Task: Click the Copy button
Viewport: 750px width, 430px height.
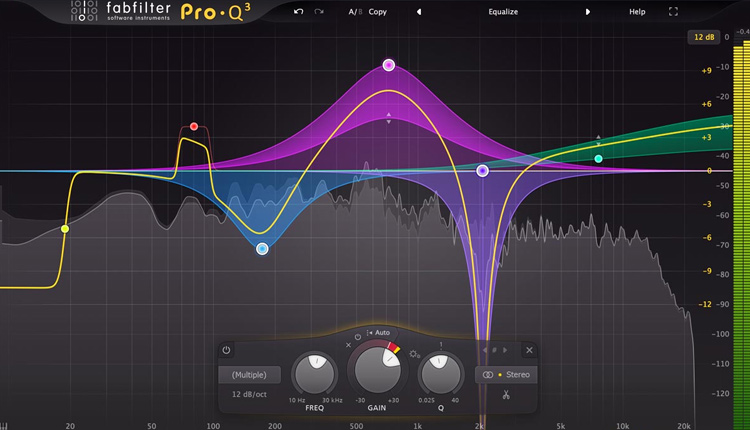Action: (x=377, y=12)
